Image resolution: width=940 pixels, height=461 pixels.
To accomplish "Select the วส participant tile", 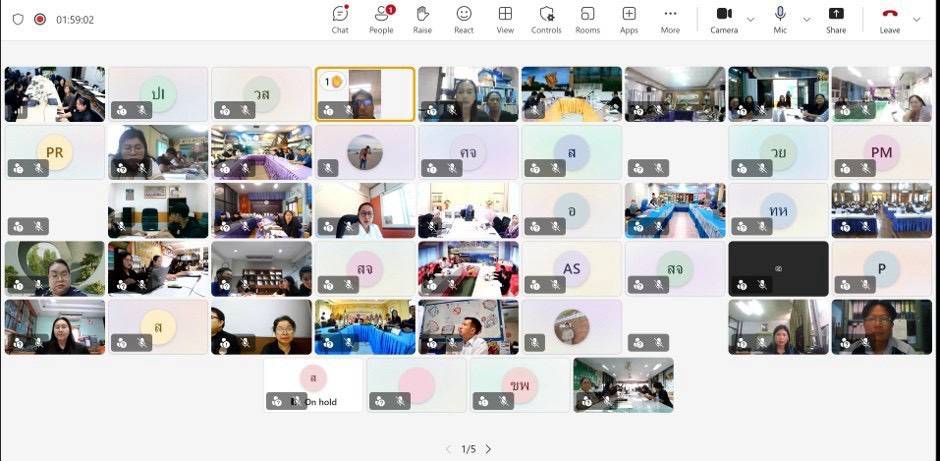I will pyautogui.click(x=261, y=94).
